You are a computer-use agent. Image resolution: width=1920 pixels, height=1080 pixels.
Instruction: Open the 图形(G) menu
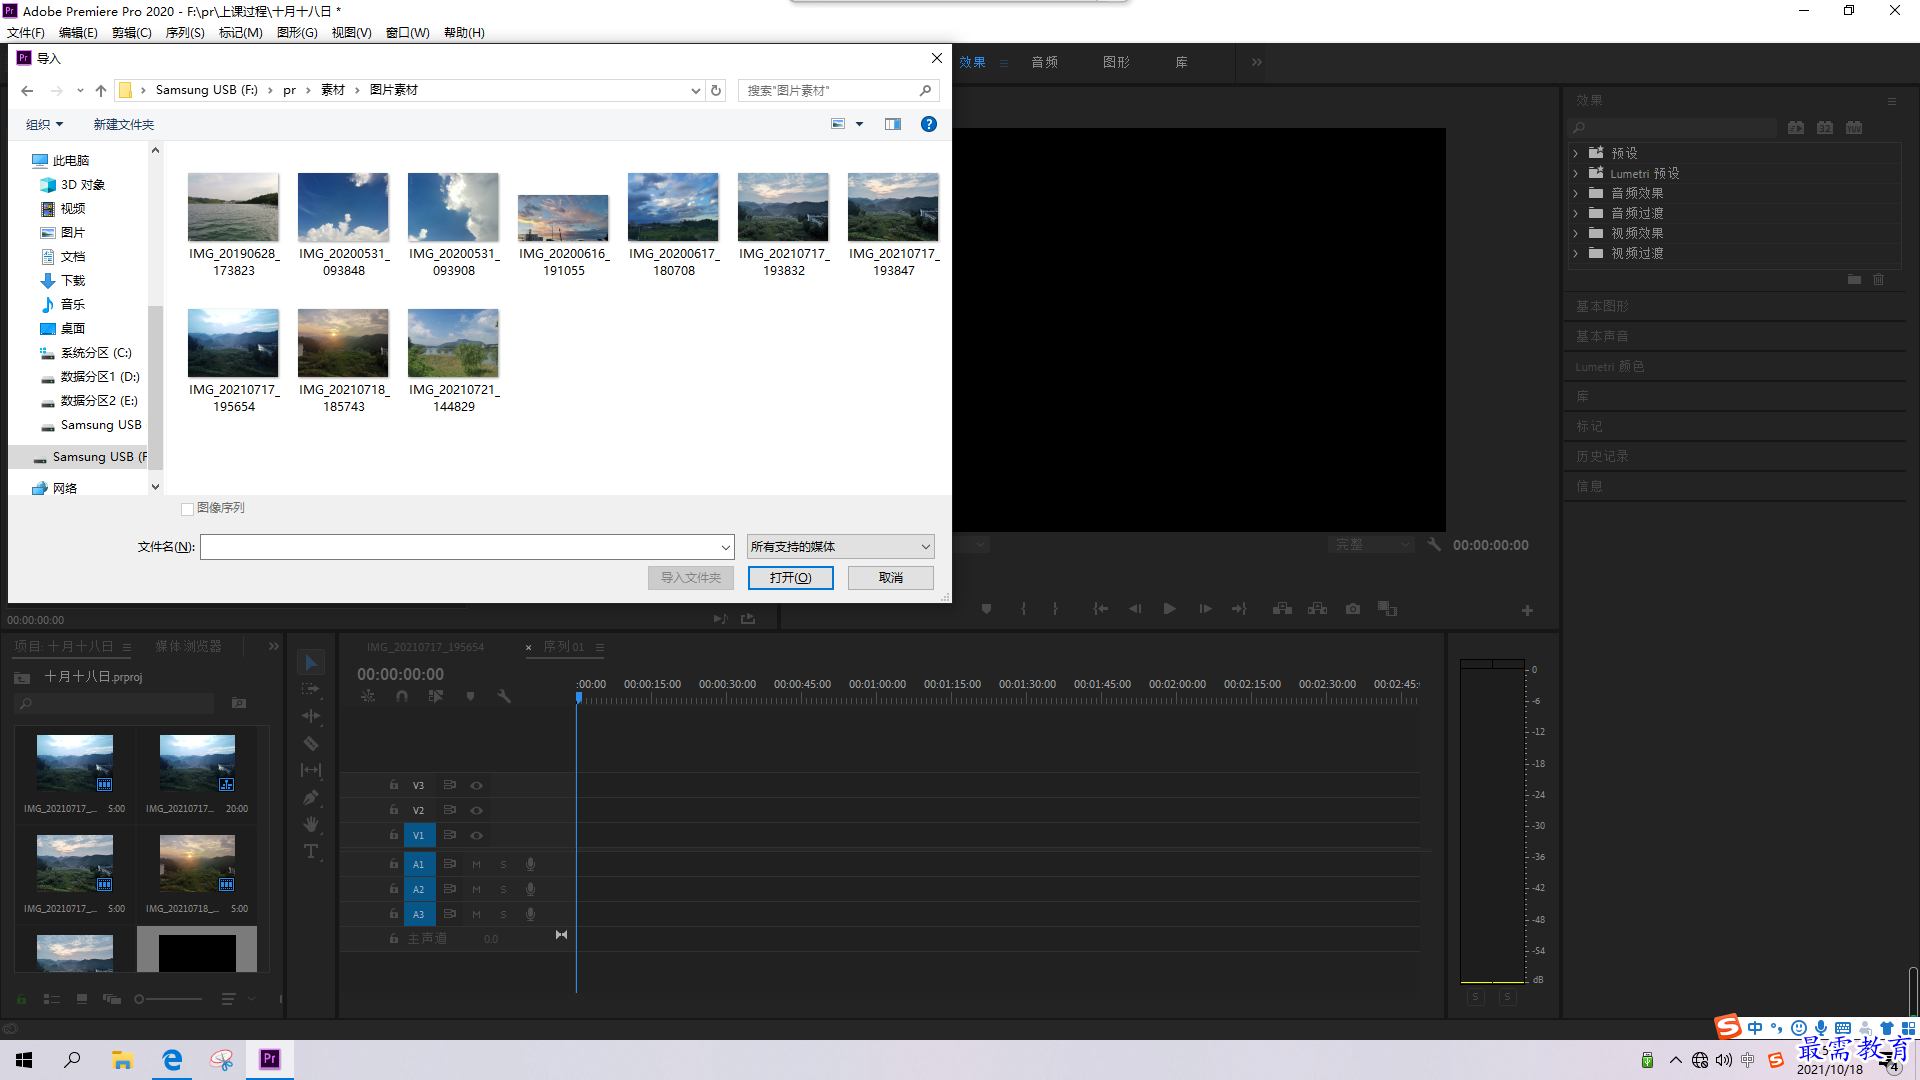click(x=297, y=33)
